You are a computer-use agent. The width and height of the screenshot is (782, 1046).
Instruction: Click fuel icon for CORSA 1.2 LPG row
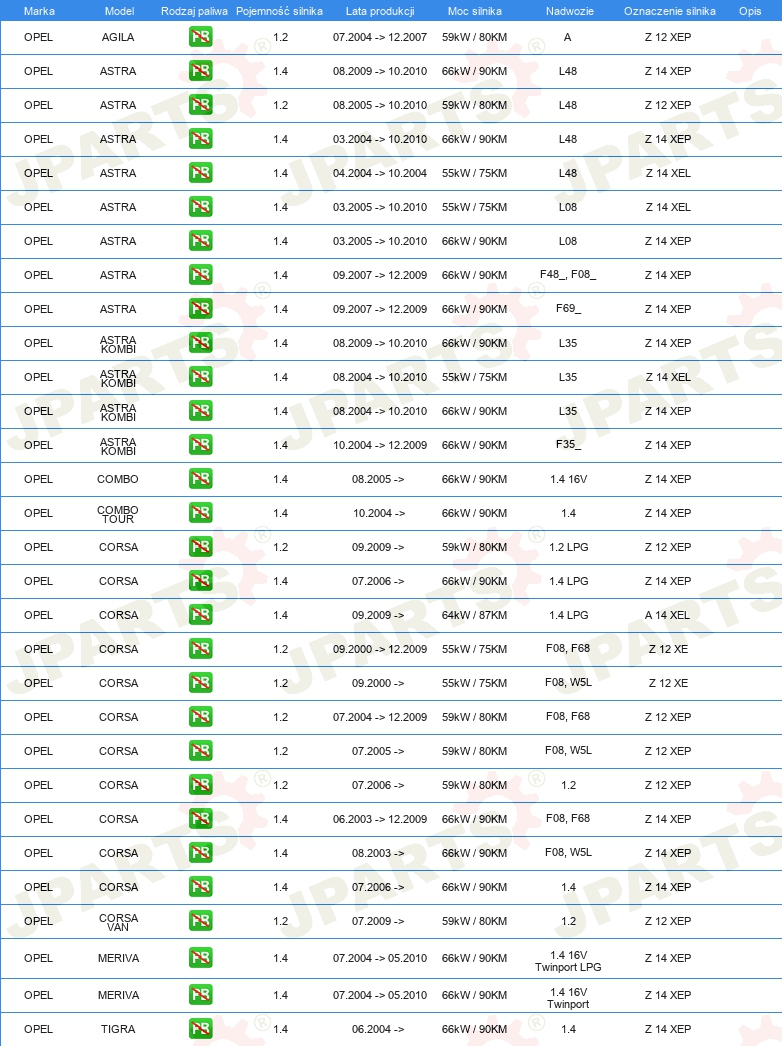point(200,547)
